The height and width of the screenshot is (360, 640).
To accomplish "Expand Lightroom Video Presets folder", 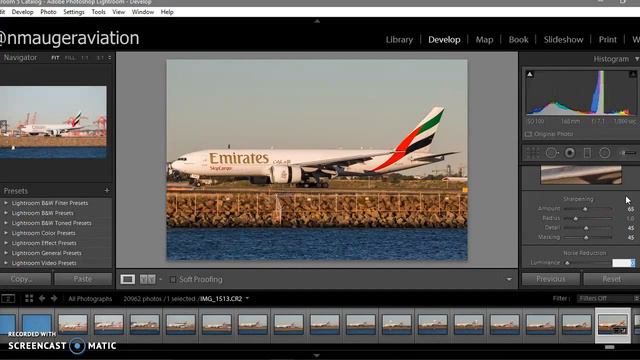I will [6, 263].
